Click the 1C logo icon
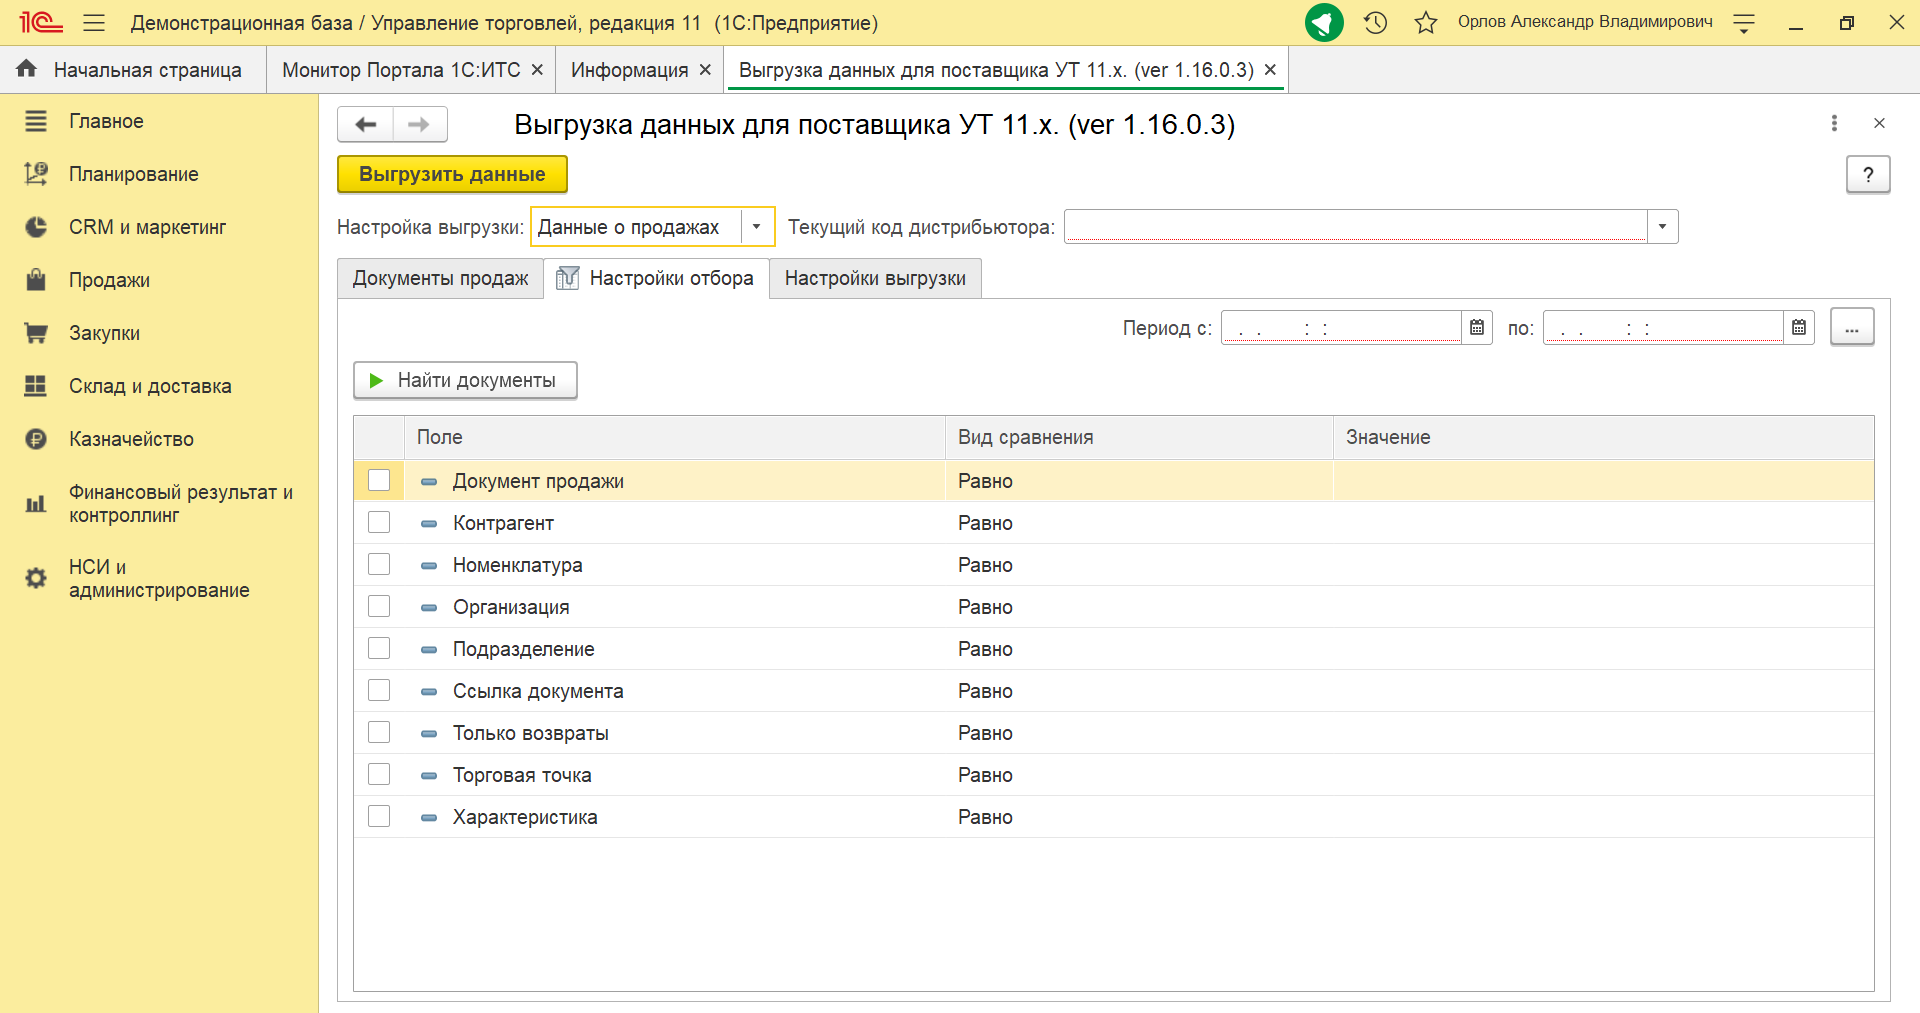Viewport: 1920px width, 1013px height. click(41, 22)
